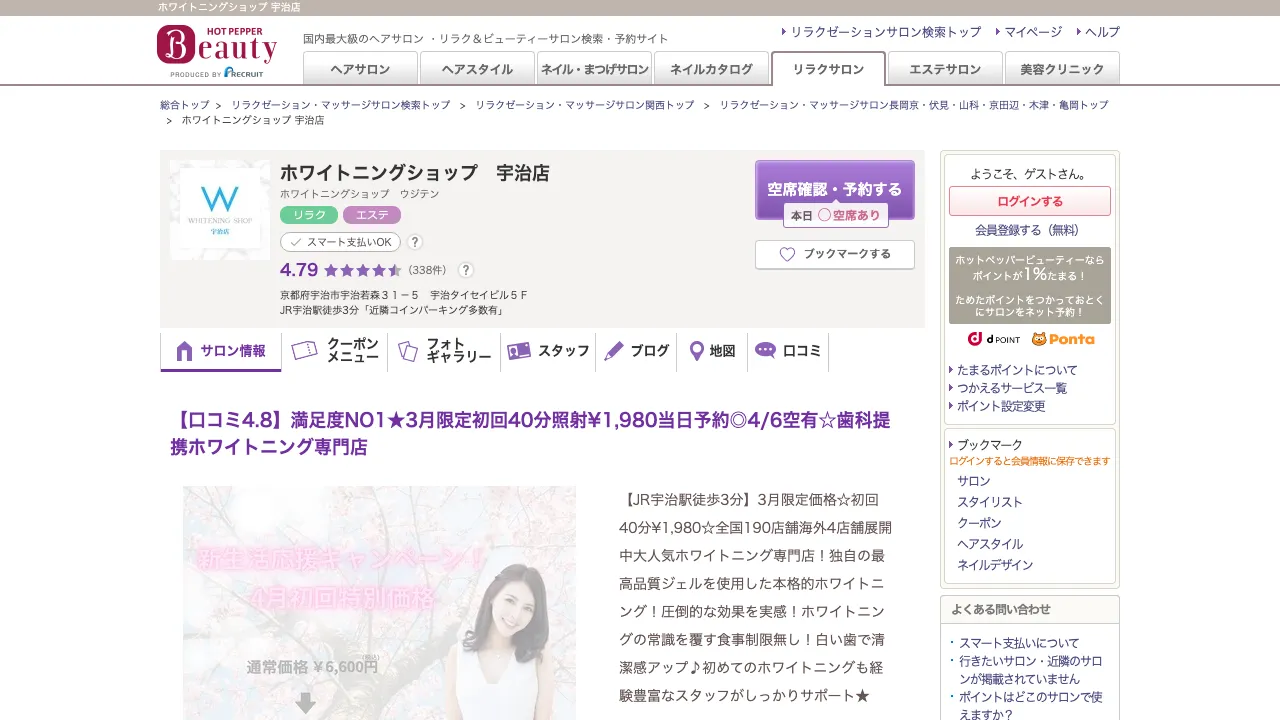Open the エステサロン tab
1280x720 pixels.
945,68
